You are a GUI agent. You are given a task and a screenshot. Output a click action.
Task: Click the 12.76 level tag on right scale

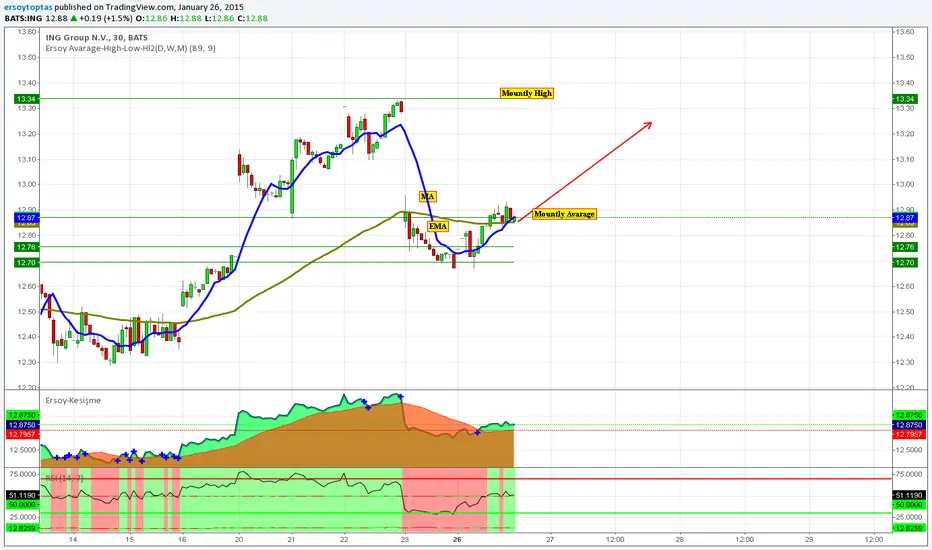click(x=905, y=247)
